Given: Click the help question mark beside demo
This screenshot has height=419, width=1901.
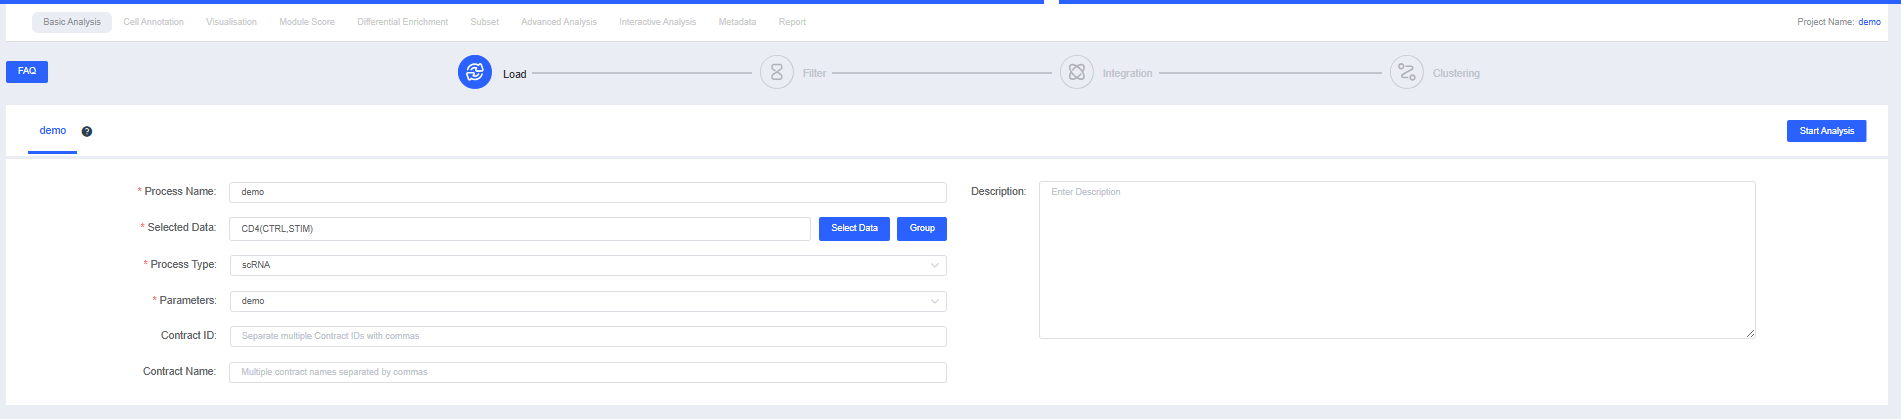Looking at the screenshot, I should tap(87, 131).
